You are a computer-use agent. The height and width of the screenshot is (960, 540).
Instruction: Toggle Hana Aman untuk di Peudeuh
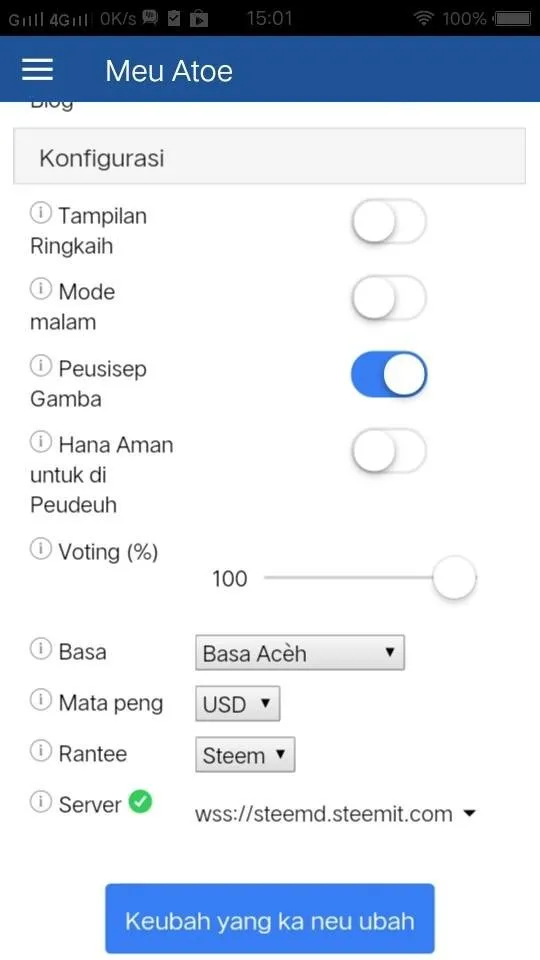pos(389,451)
